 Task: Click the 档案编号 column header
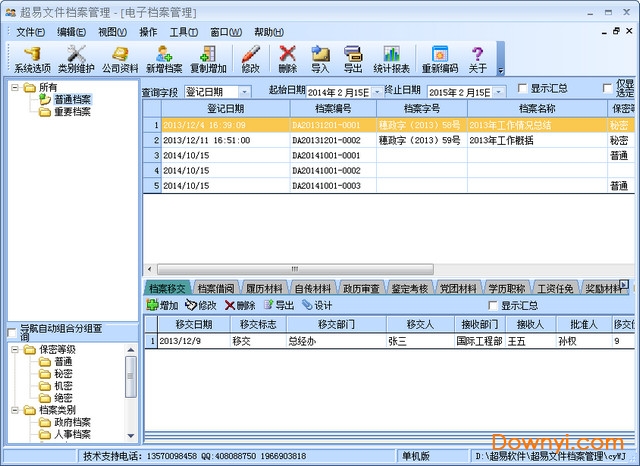click(x=333, y=109)
